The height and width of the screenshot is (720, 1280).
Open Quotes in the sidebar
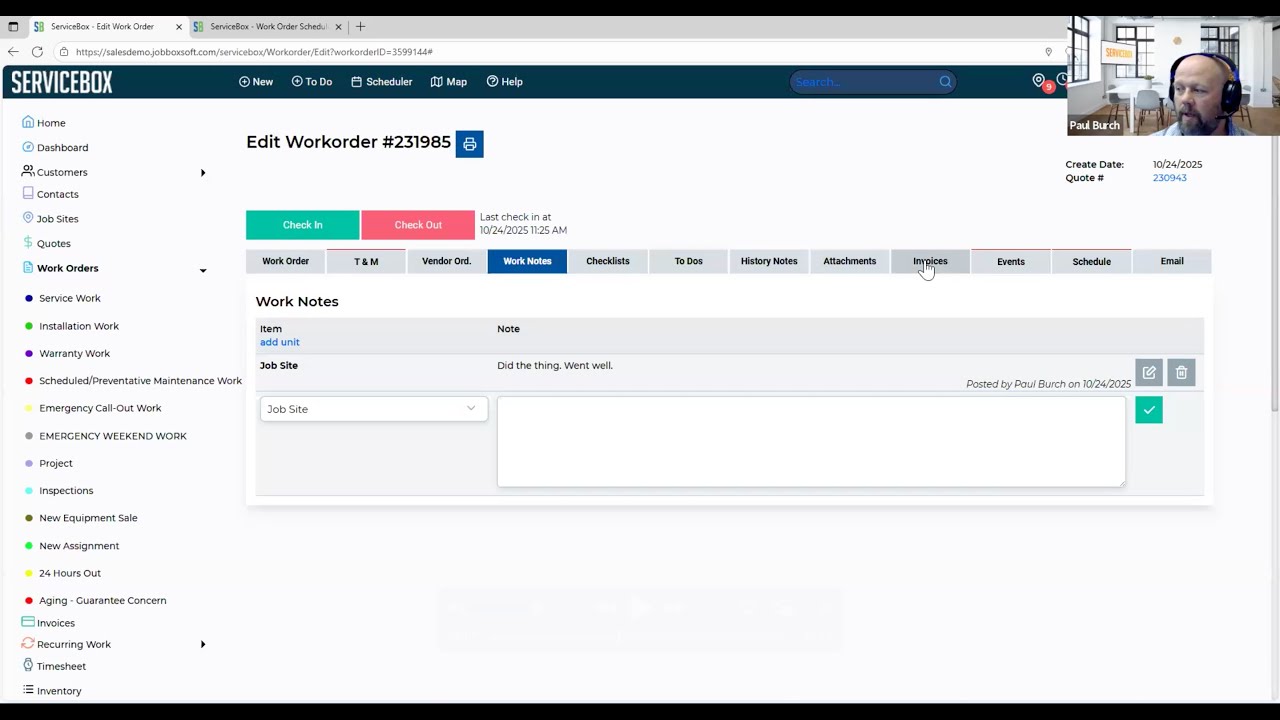[x=53, y=243]
